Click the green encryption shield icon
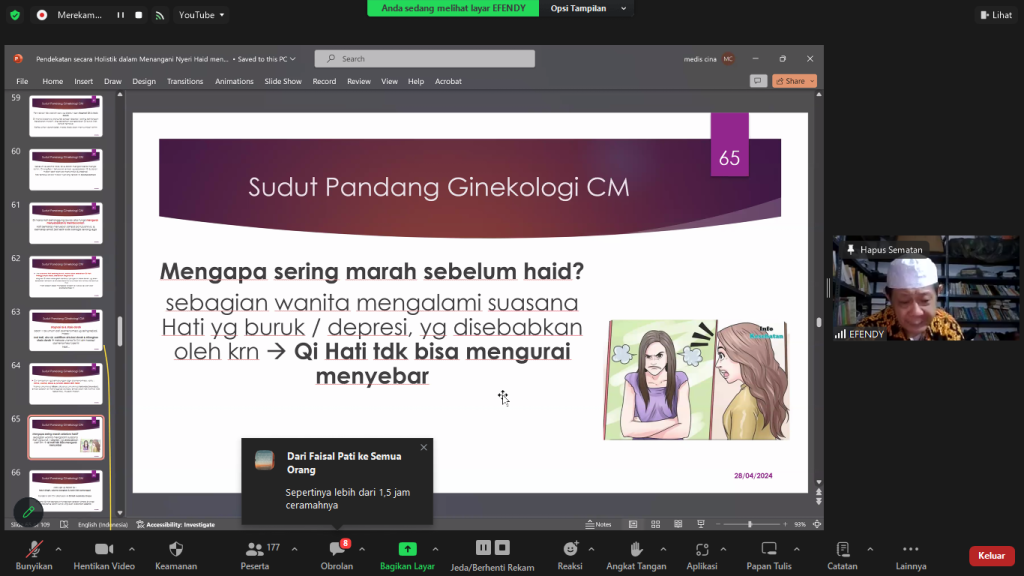Viewport: 1024px width, 576px height. coord(15,14)
